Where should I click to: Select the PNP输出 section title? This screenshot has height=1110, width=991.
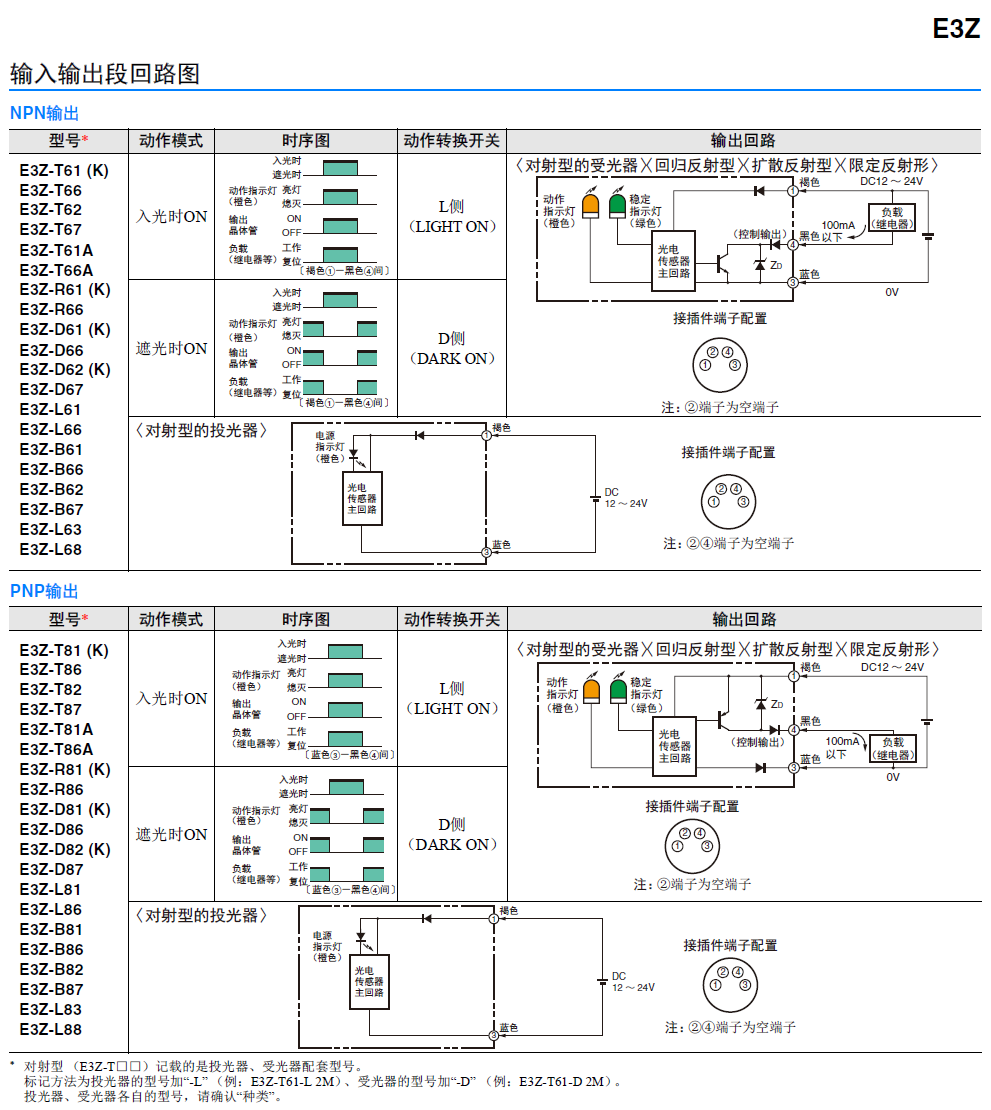(x=45, y=591)
